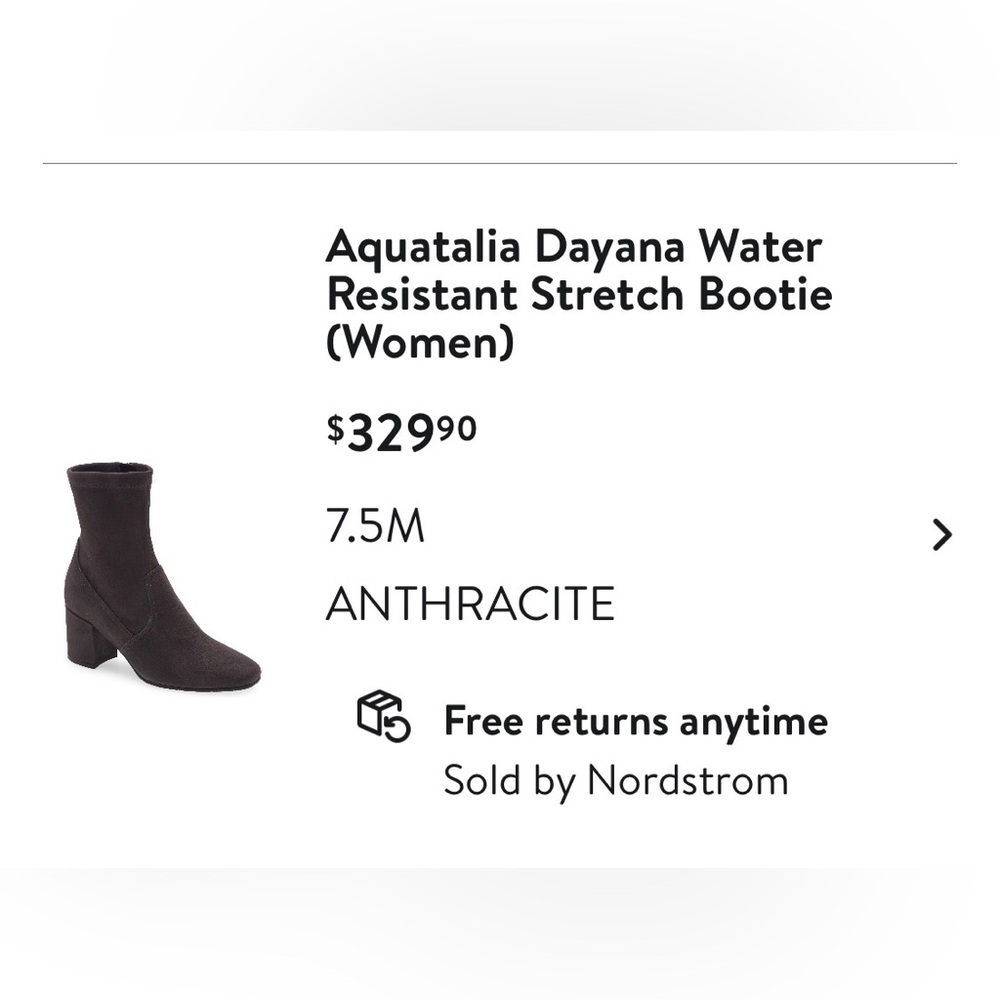Image resolution: width=1000 pixels, height=1000 pixels.
Task: Click the ANTHRACITE color name text
Action: pos(470,603)
